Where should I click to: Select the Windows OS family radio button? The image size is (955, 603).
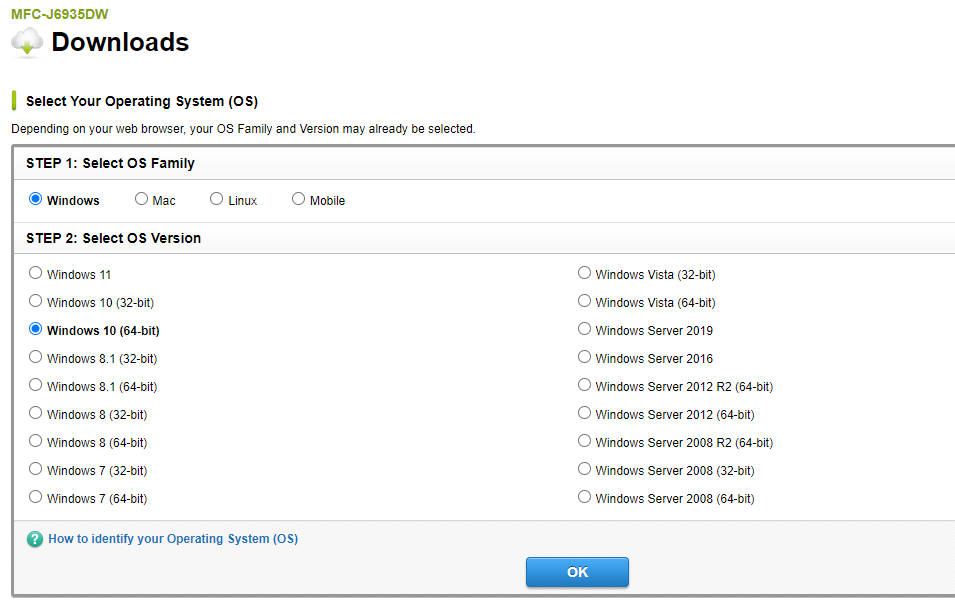click(35, 199)
